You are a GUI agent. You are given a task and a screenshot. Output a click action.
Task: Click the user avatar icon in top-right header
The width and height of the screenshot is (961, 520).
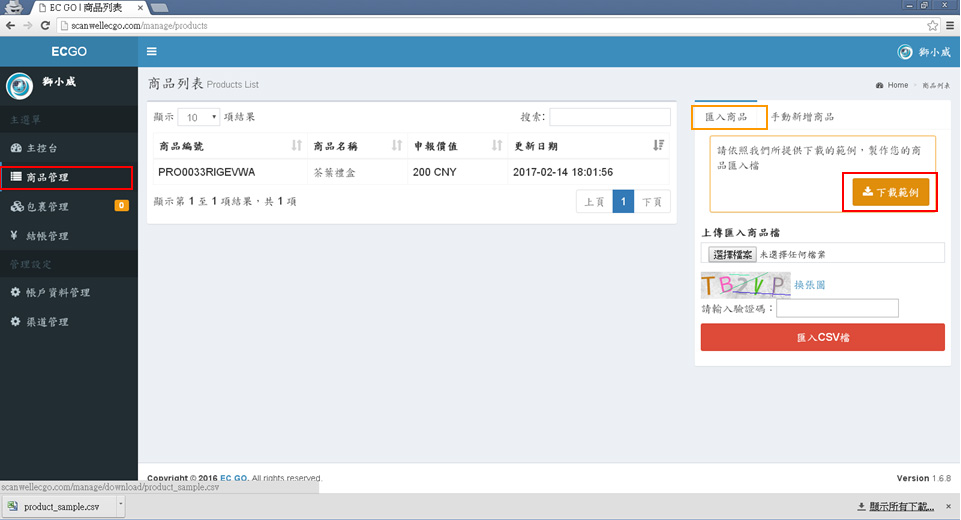point(905,53)
